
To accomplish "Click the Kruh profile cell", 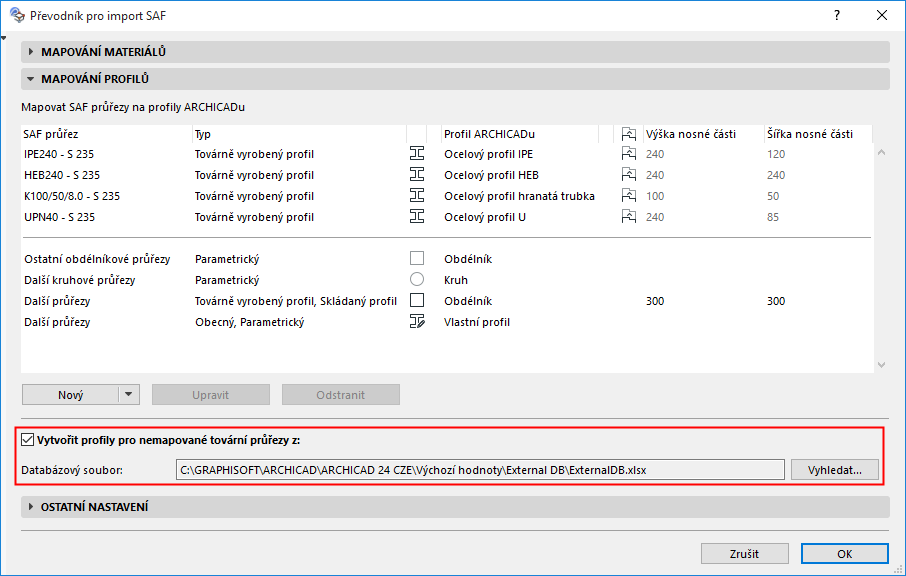I will coord(455,280).
